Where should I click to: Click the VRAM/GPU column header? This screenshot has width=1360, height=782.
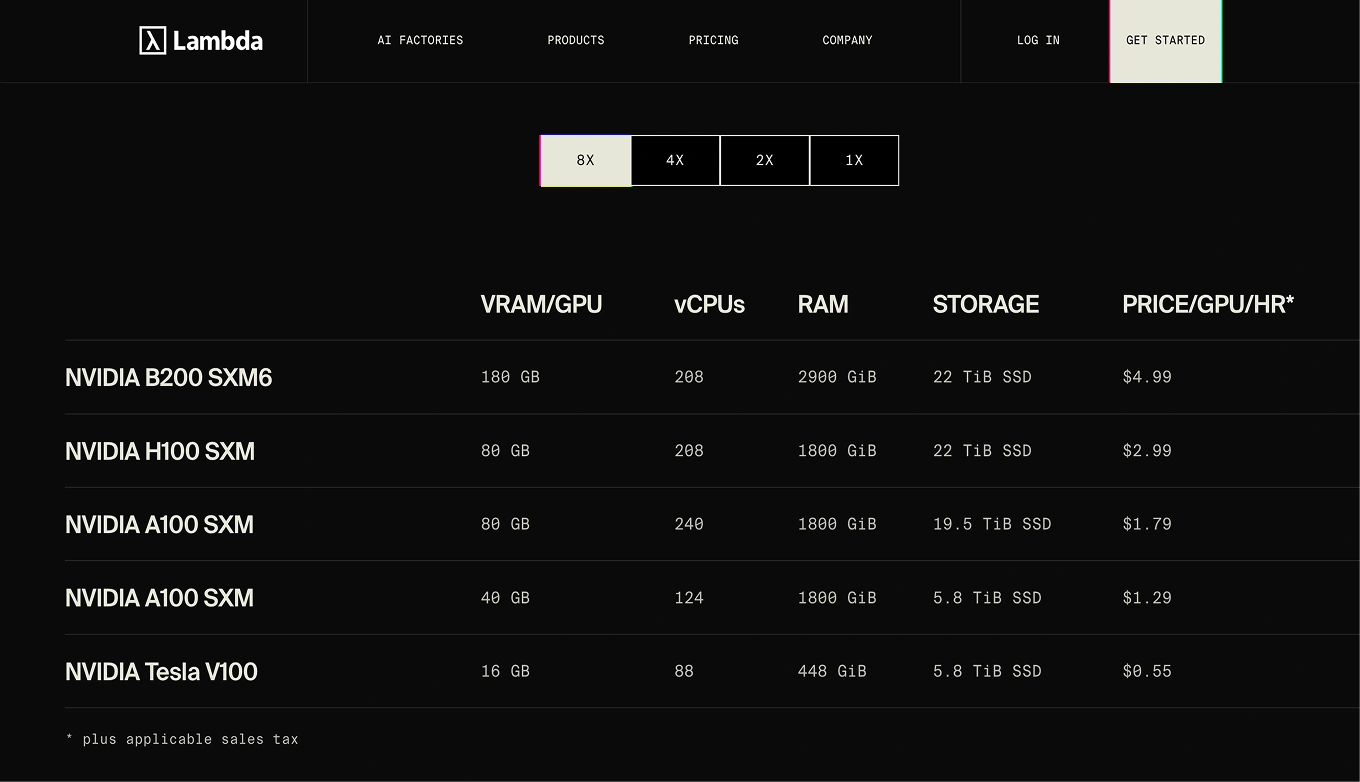(x=541, y=304)
